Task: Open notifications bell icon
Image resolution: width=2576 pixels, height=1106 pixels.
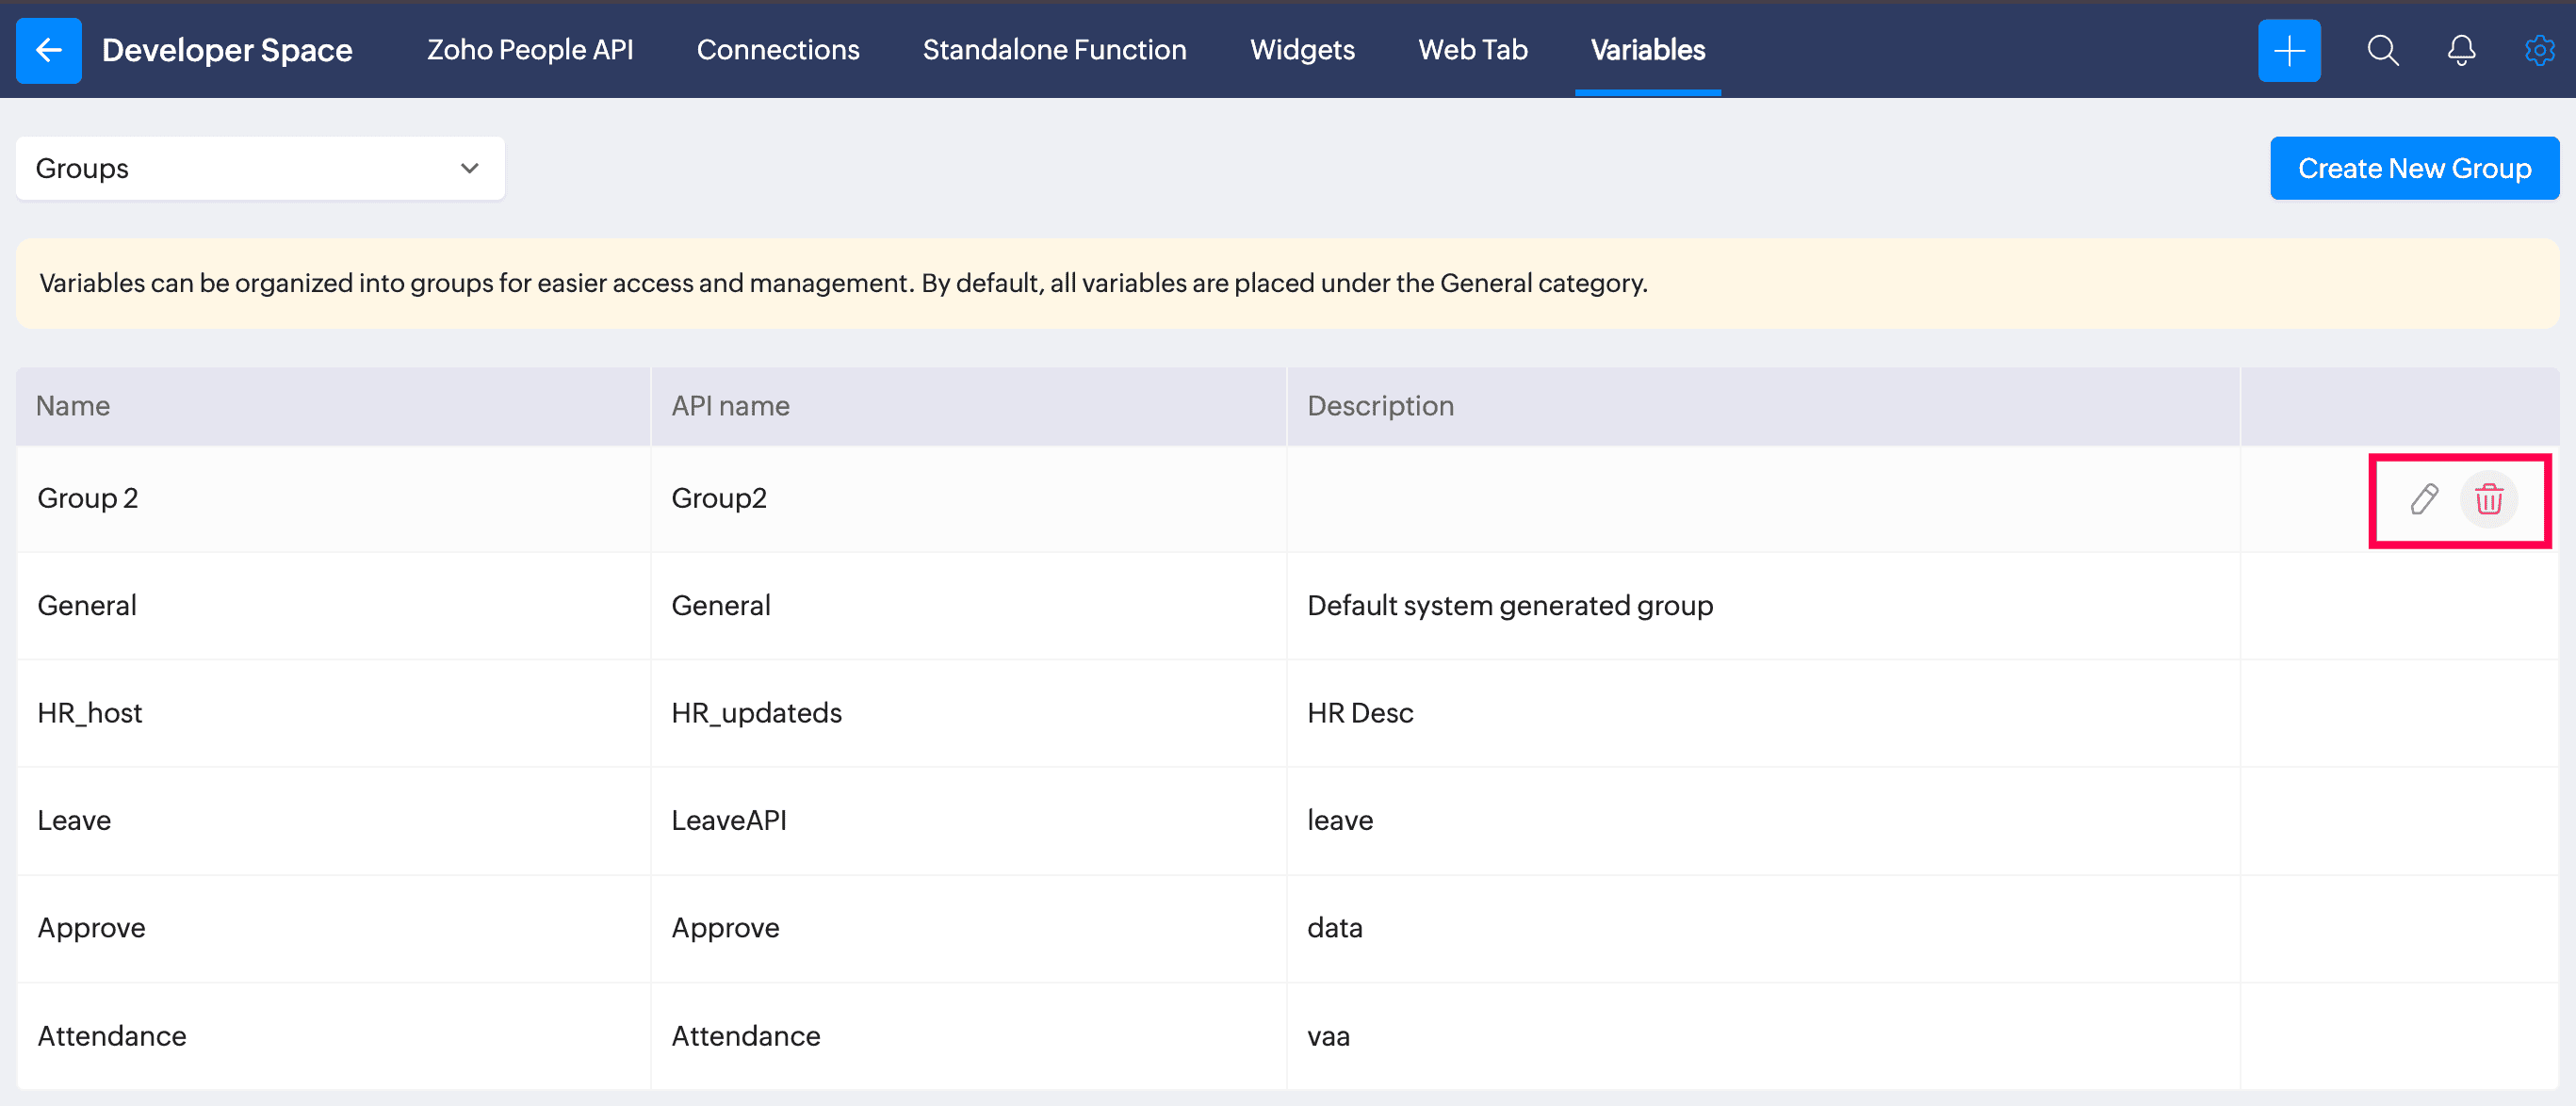Action: pos(2461,50)
